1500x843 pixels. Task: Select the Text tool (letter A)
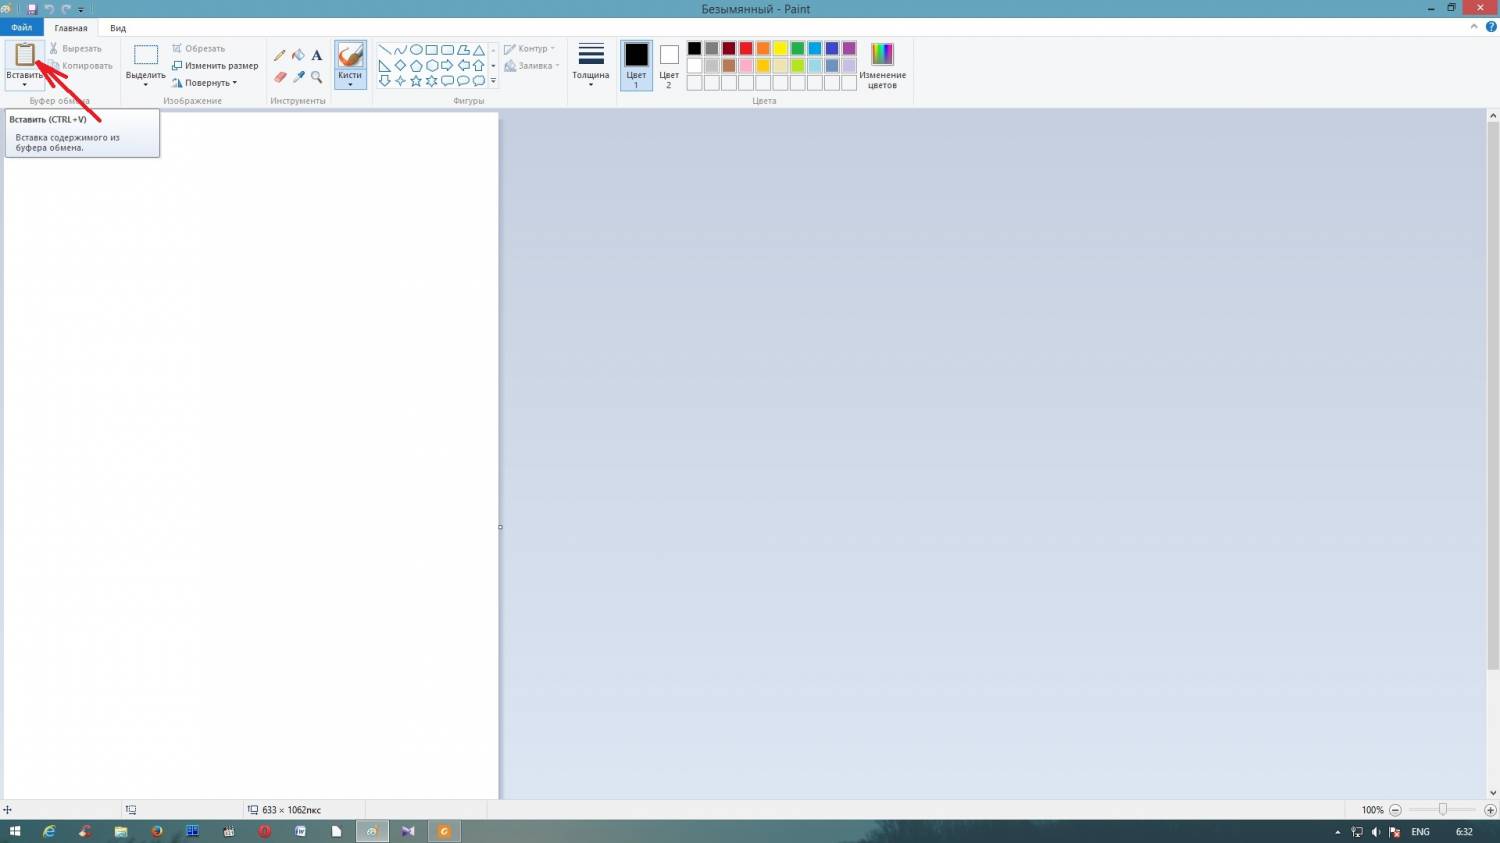point(316,56)
